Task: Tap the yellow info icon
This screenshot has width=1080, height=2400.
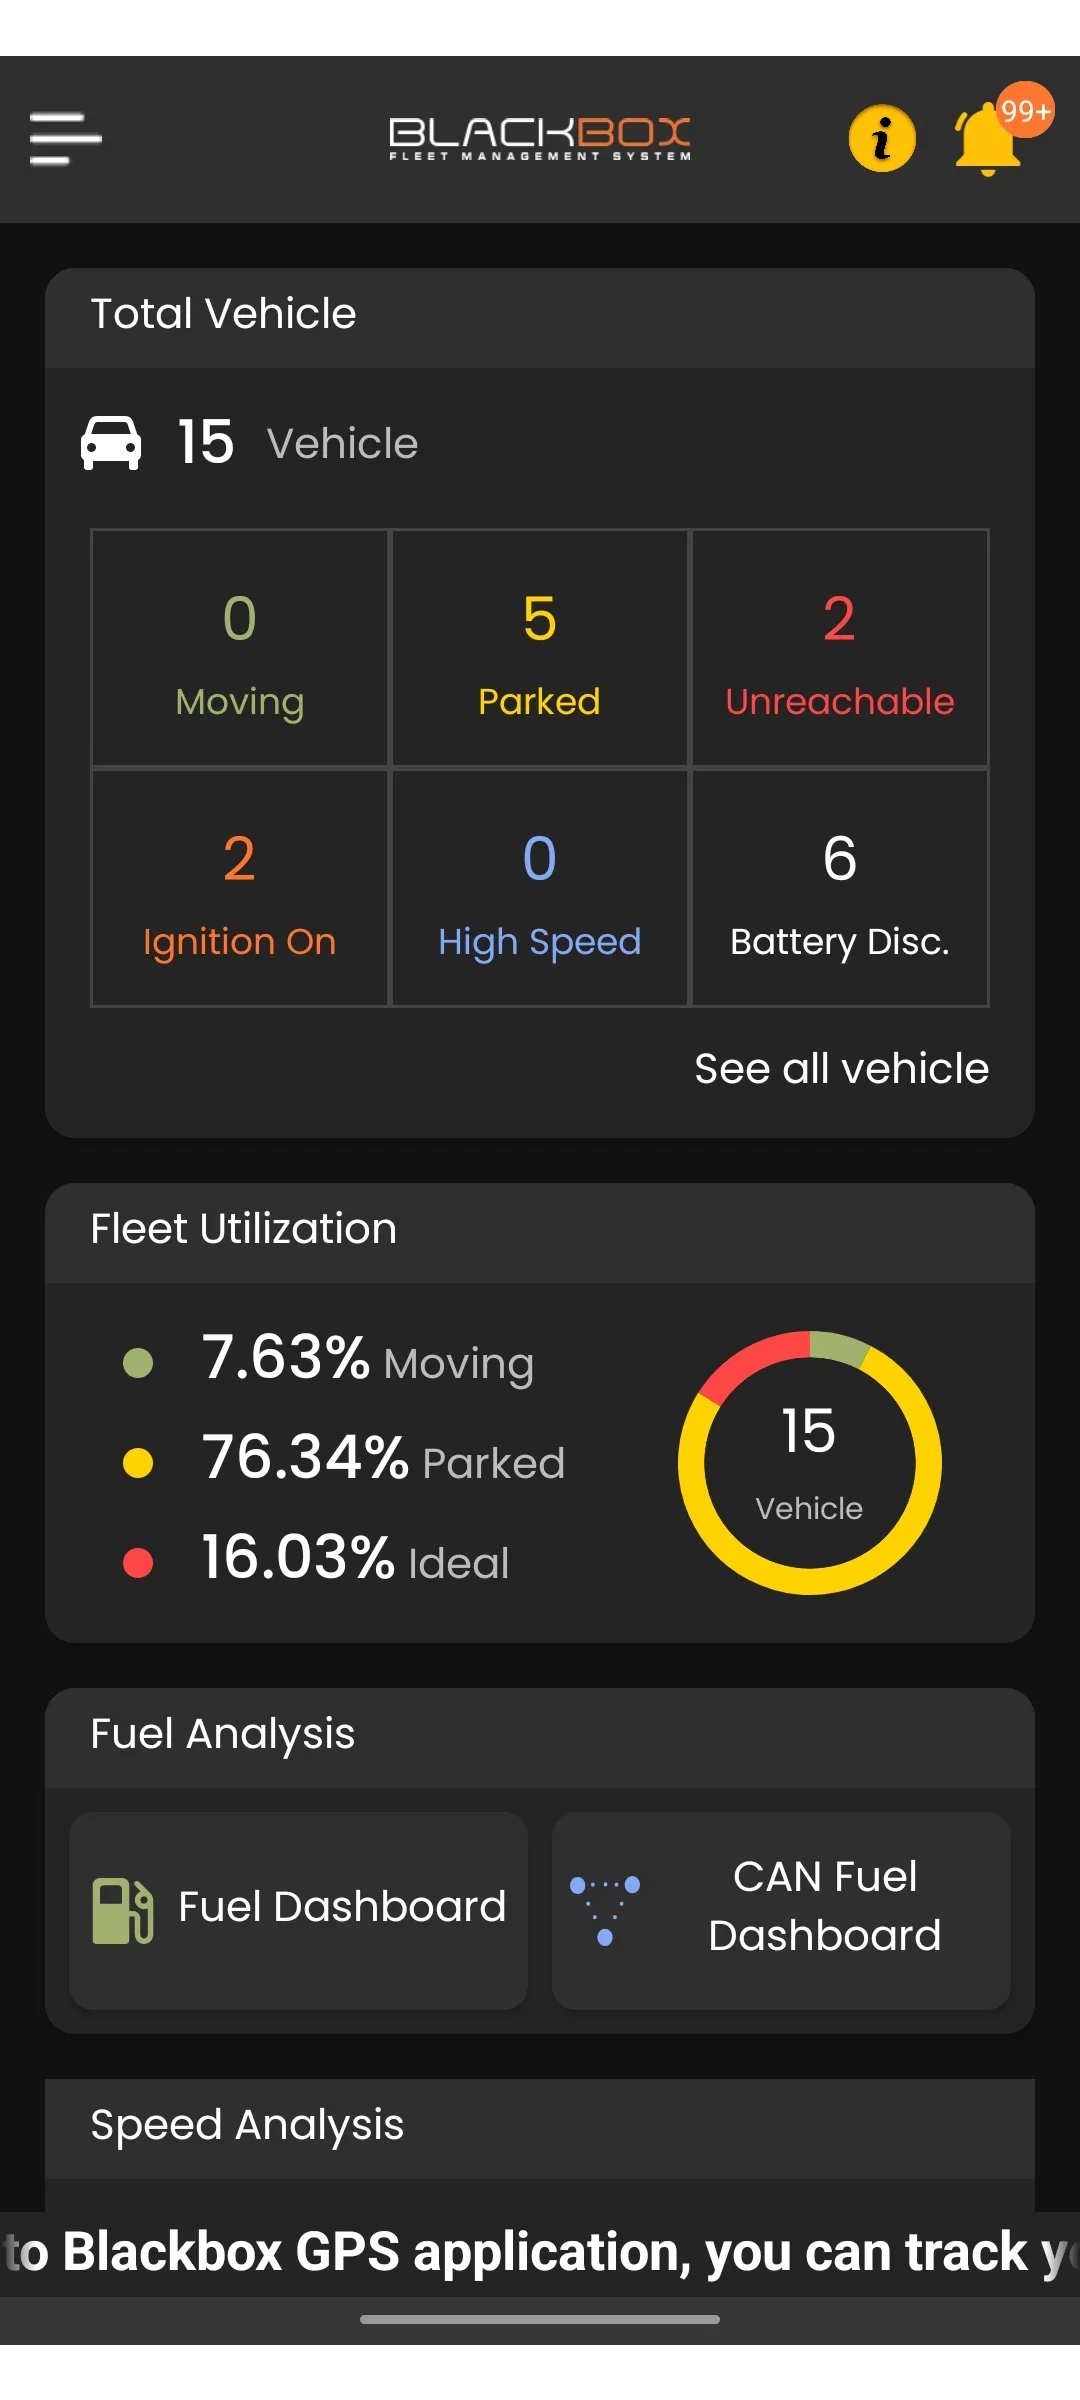Action: 882,138
